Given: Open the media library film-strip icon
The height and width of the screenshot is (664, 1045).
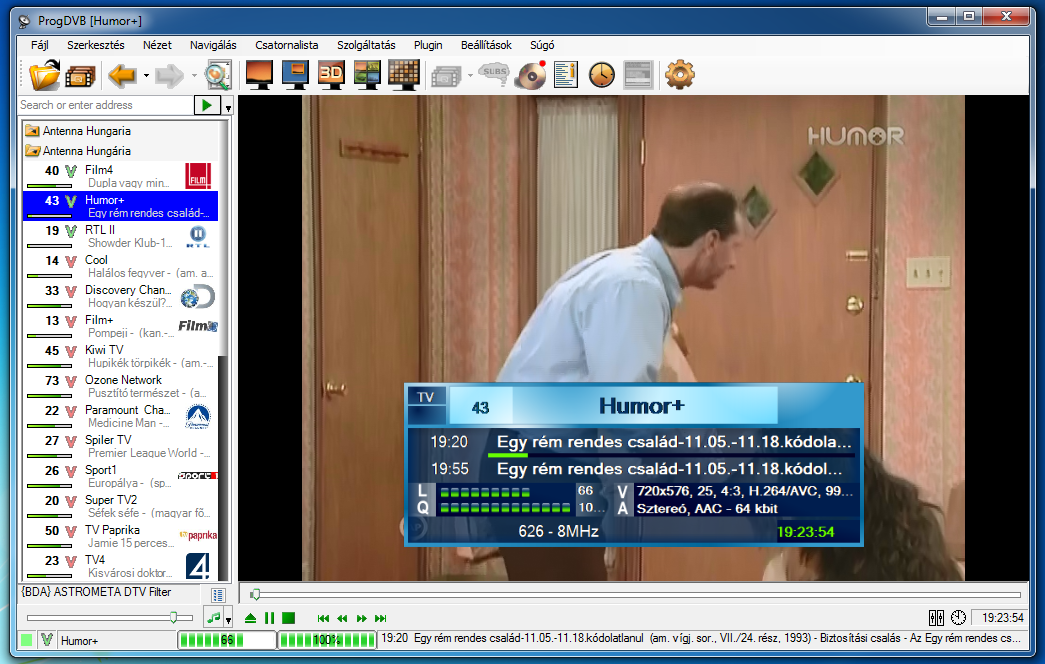Looking at the screenshot, I should [x=80, y=77].
